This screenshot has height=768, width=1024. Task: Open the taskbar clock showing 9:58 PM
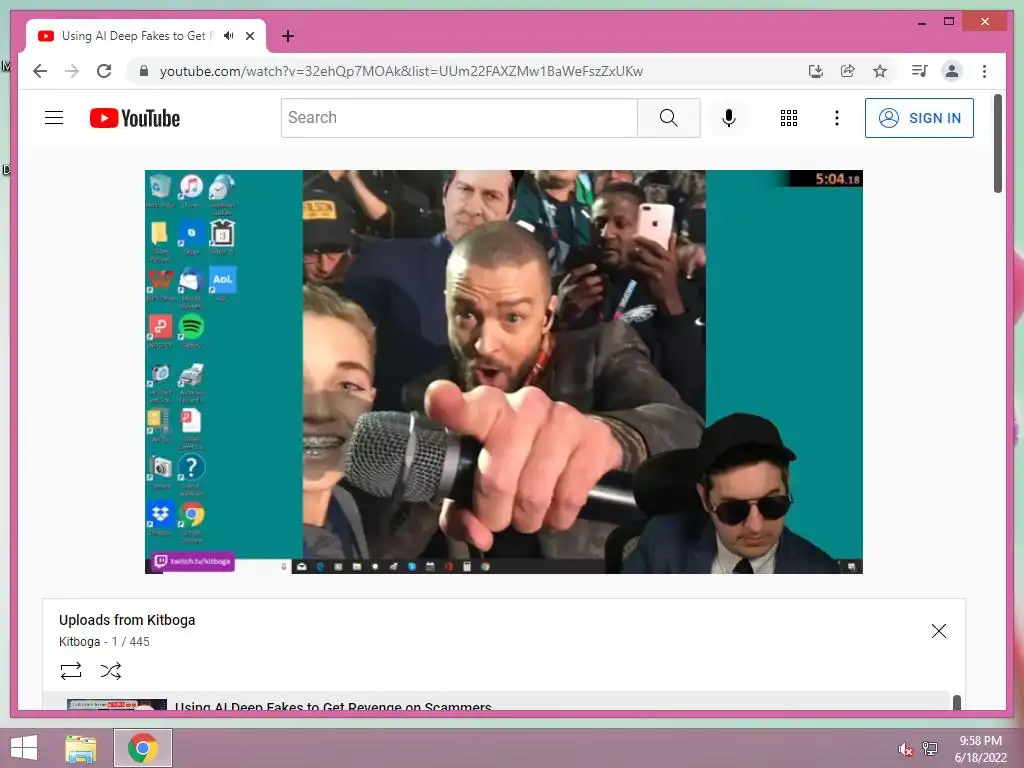(980, 749)
